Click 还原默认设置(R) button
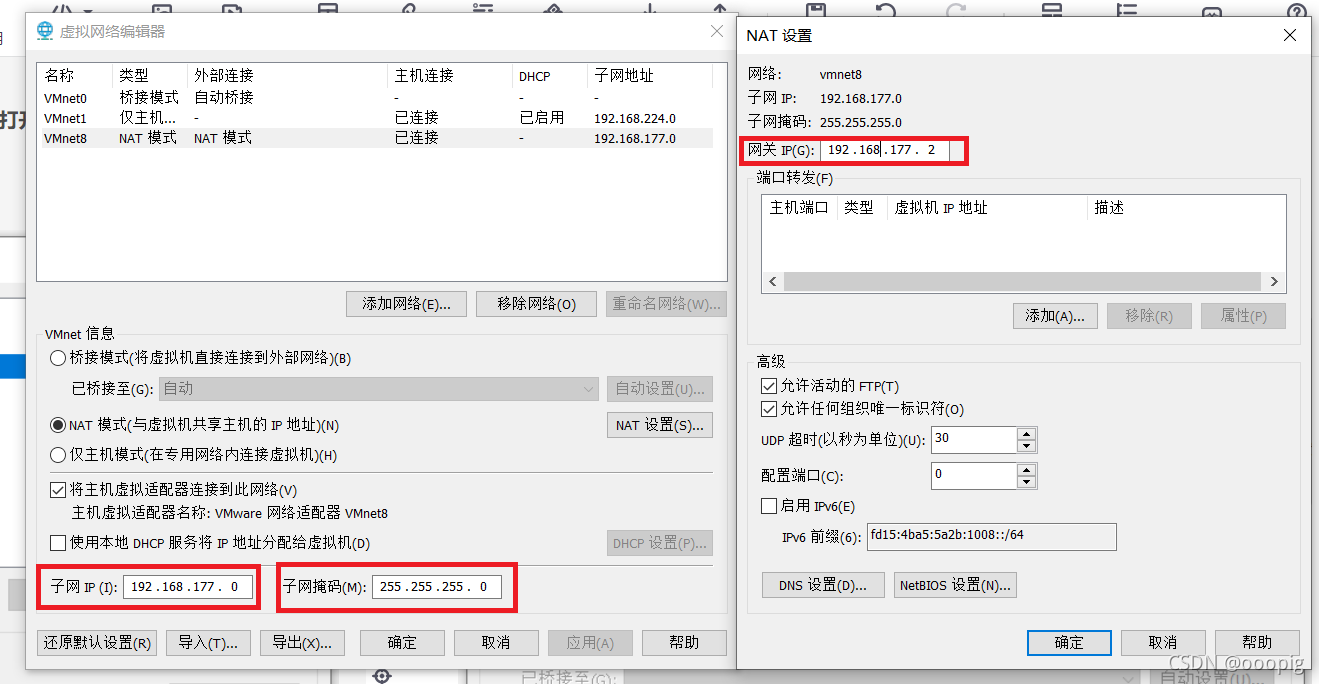Image resolution: width=1319 pixels, height=684 pixels. [97, 642]
